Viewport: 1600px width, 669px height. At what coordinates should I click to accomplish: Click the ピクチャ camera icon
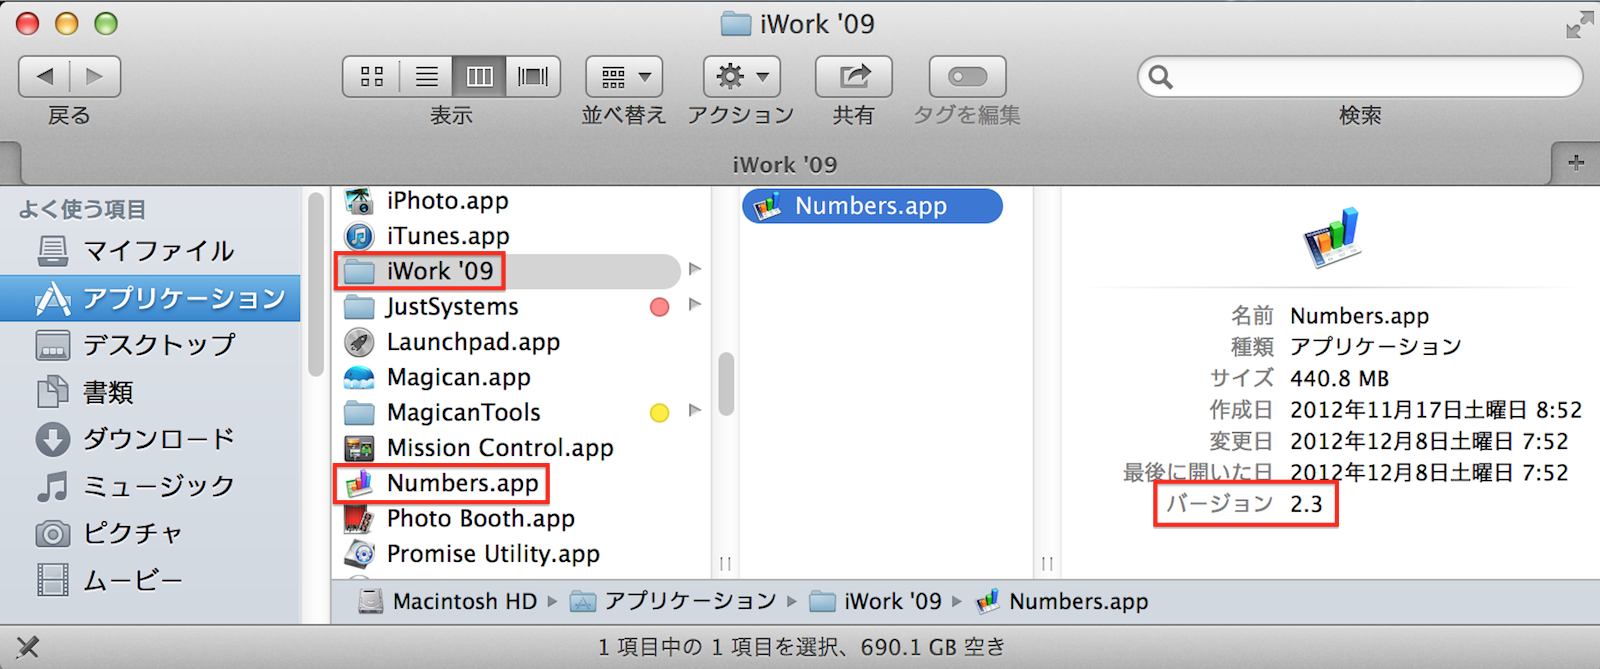pyautogui.click(x=53, y=533)
